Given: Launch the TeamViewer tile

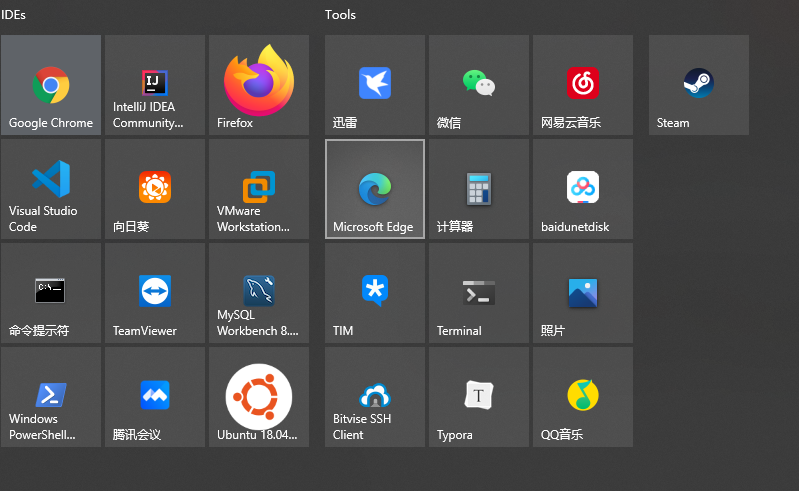Looking at the screenshot, I should (x=155, y=293).
